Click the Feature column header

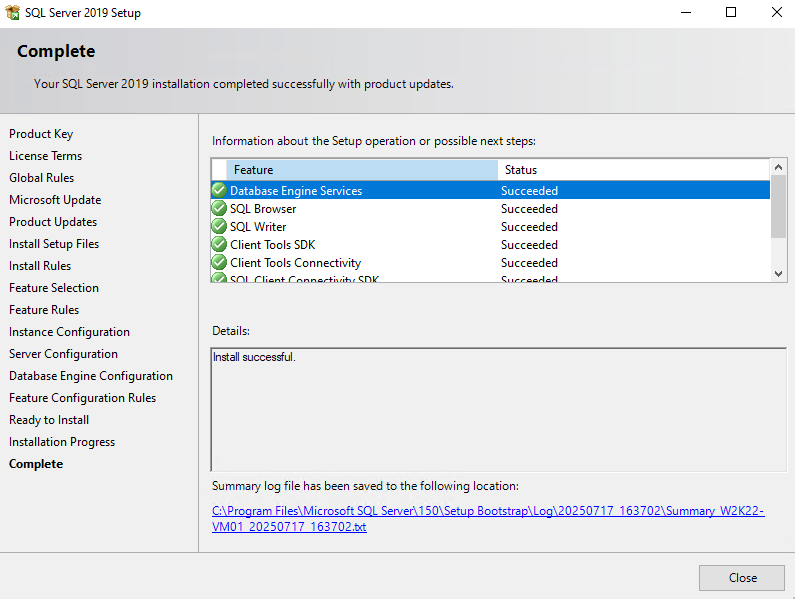coord(362,169)
